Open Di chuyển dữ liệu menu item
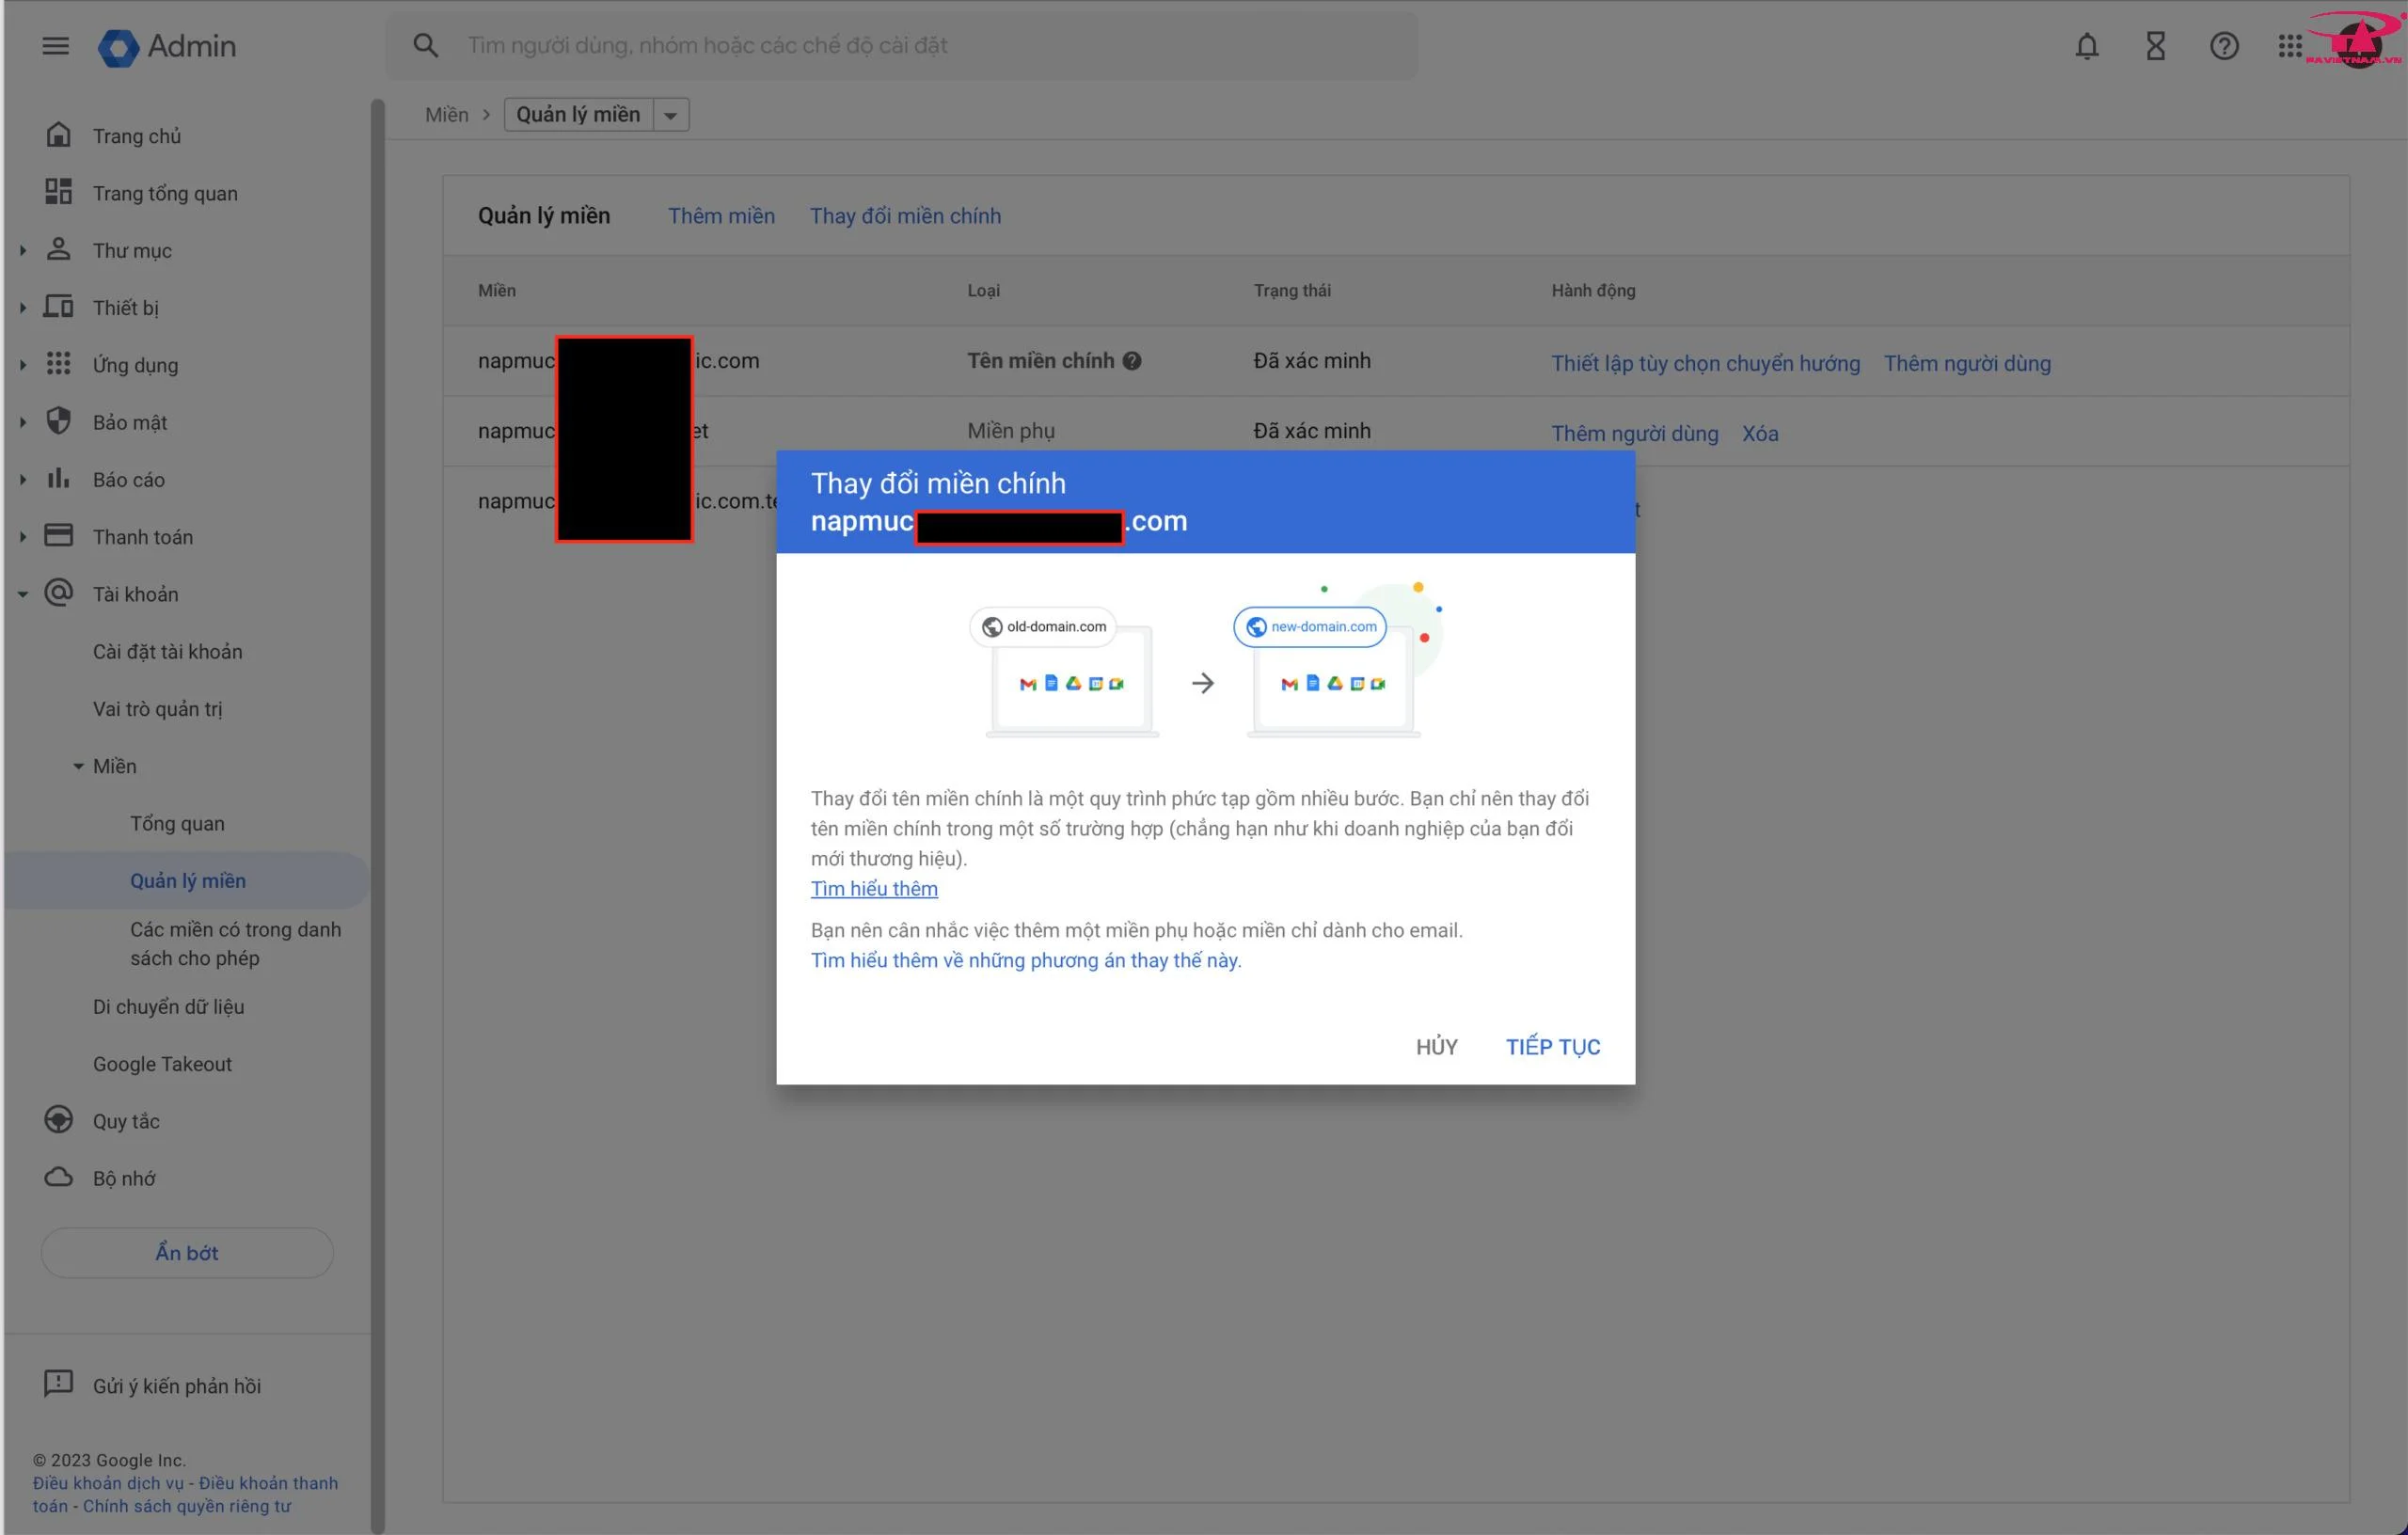The width and height of the screenshot is (2408, 1535). pyautogui.click(x=169, y=1006)
